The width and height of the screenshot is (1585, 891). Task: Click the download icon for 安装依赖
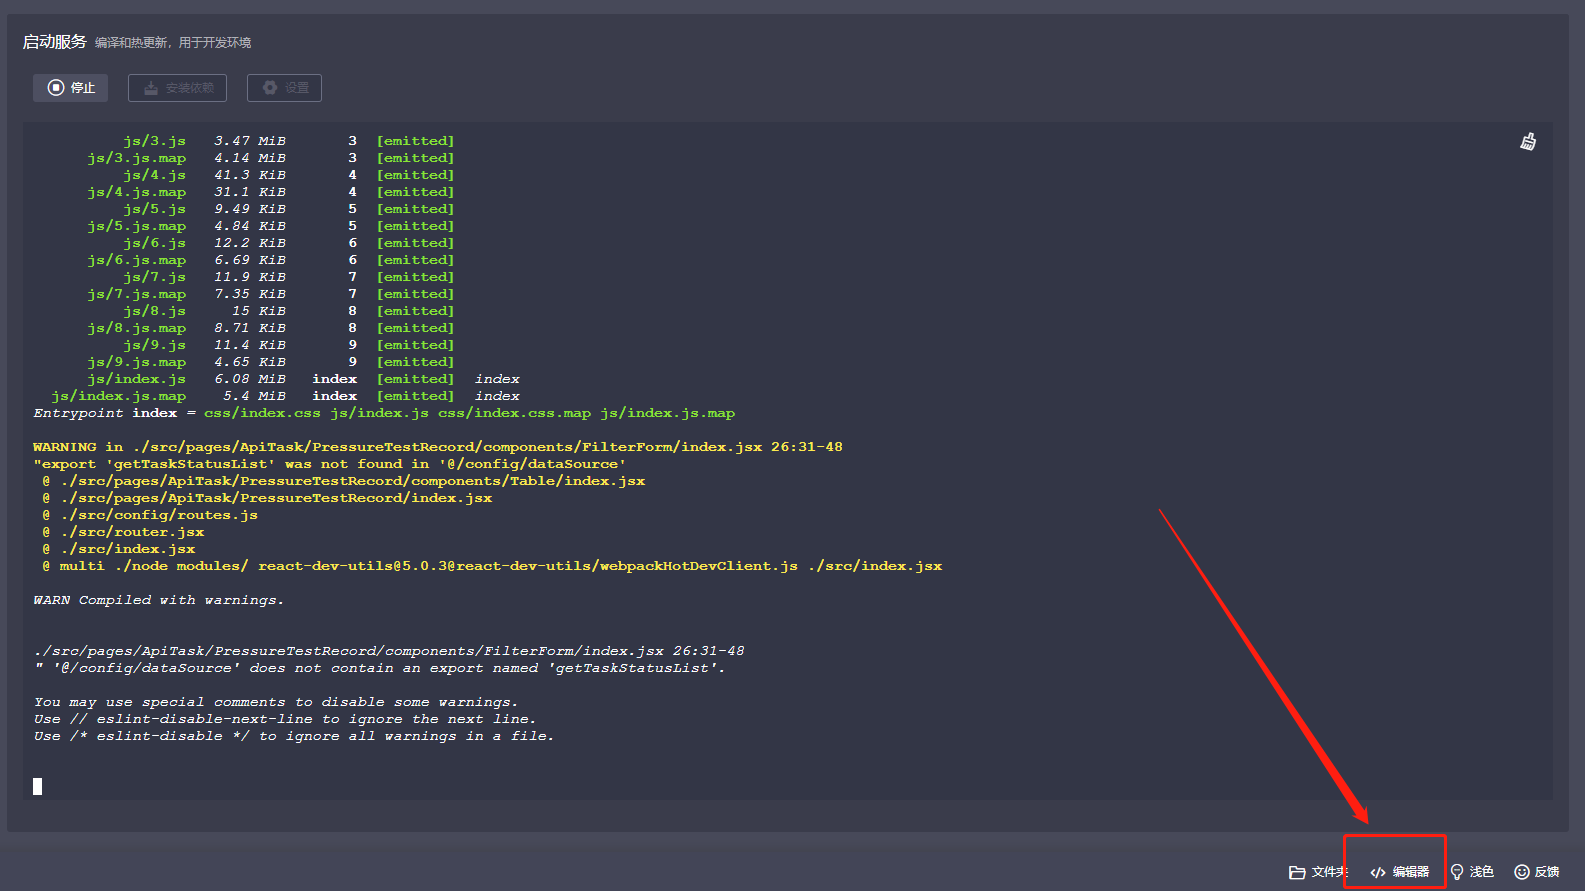(151, 88)
